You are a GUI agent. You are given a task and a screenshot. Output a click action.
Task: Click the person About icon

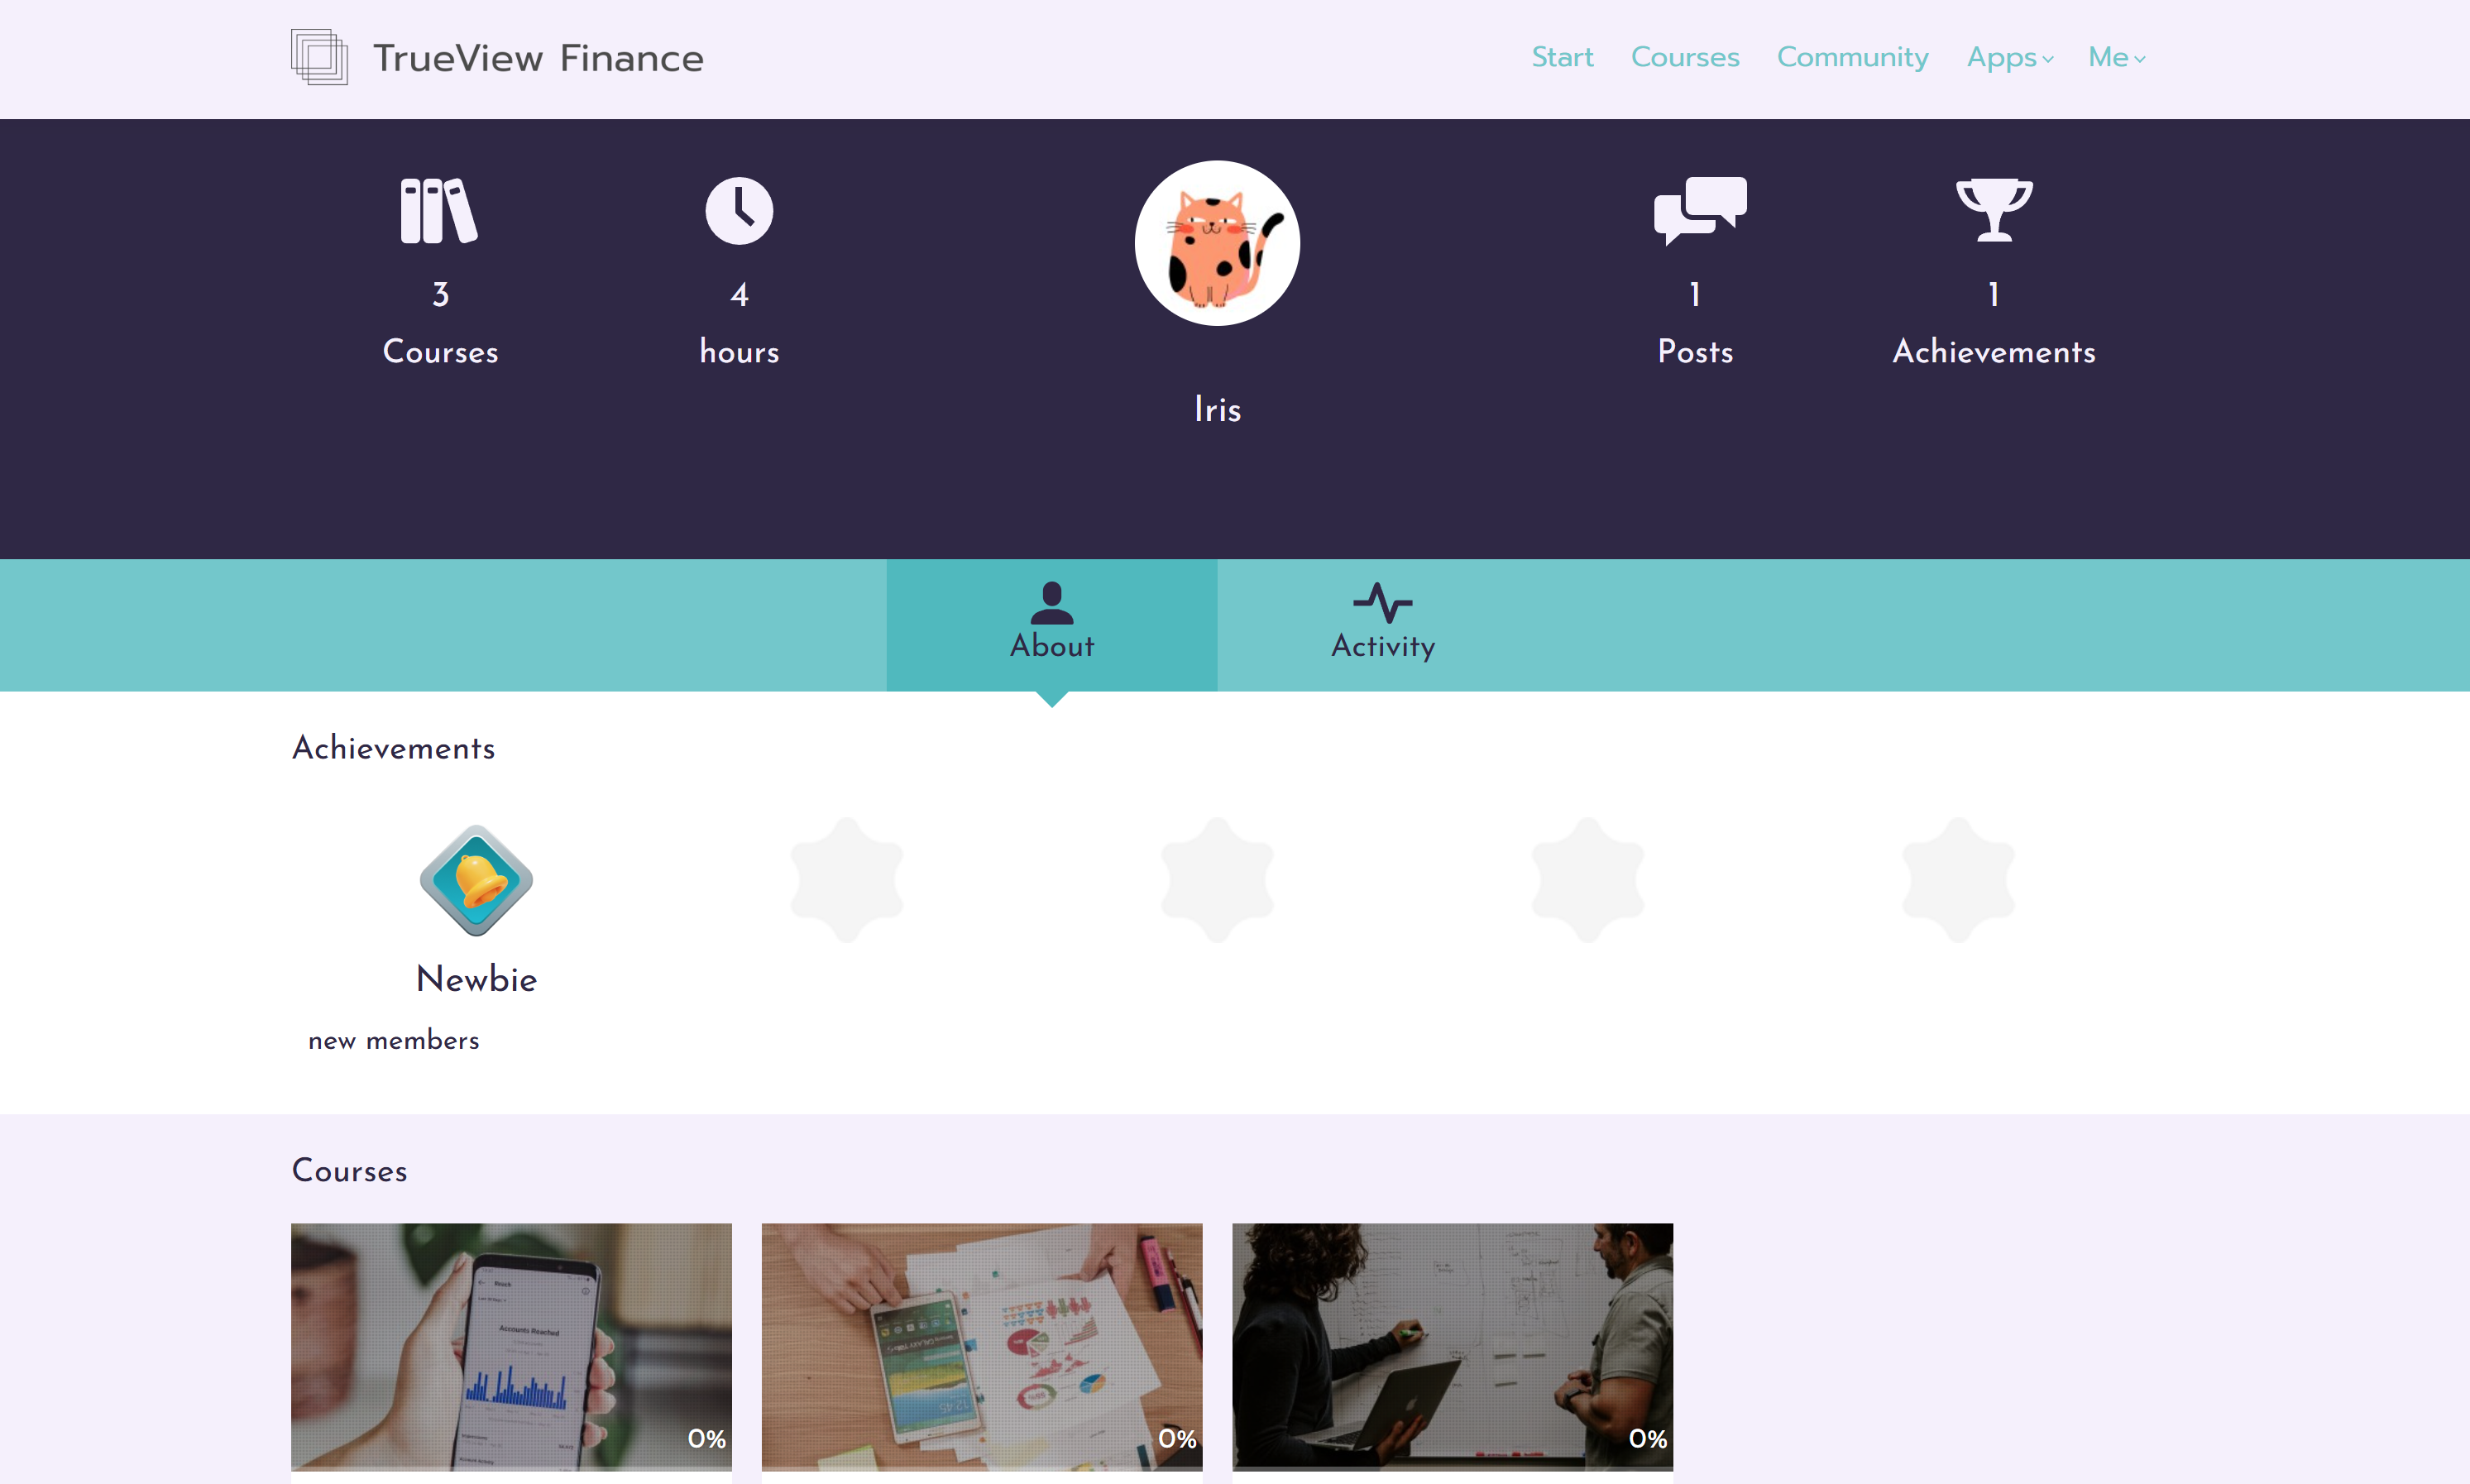tap(1051, 603)
